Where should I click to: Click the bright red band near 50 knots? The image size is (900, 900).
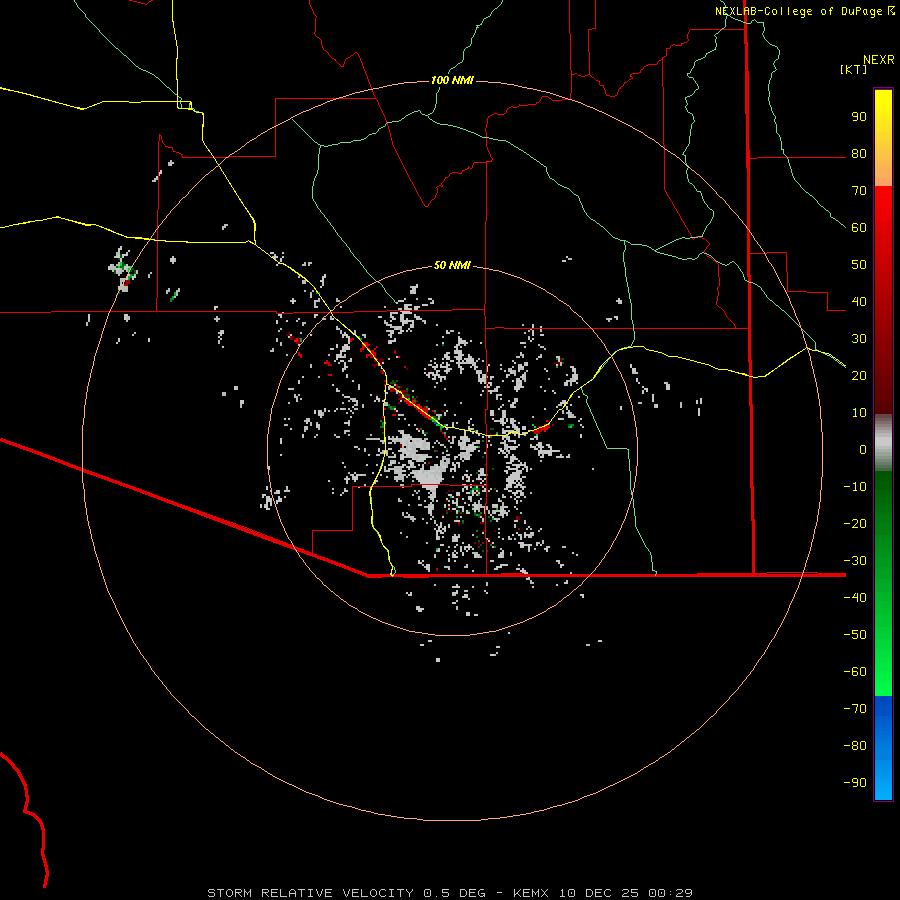coord(883,265)
